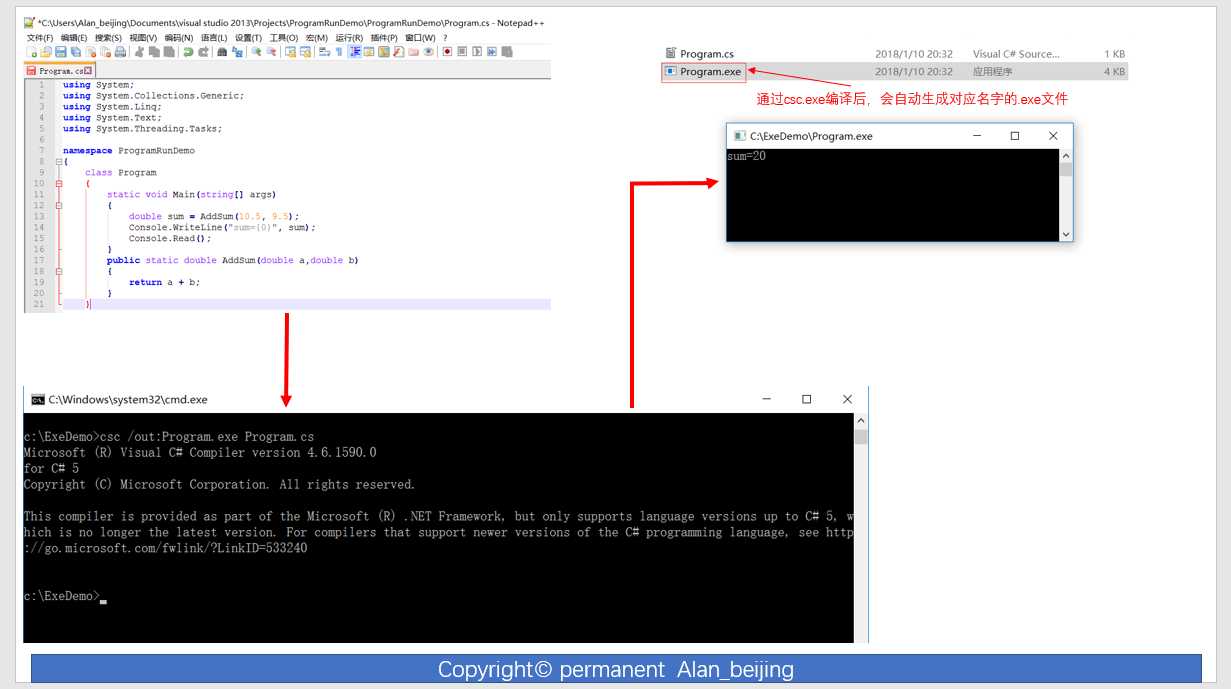1231x689 pixels.
Task: Open the 视图(V) menu
Action: pyautogui.click(x=143, y=38)
